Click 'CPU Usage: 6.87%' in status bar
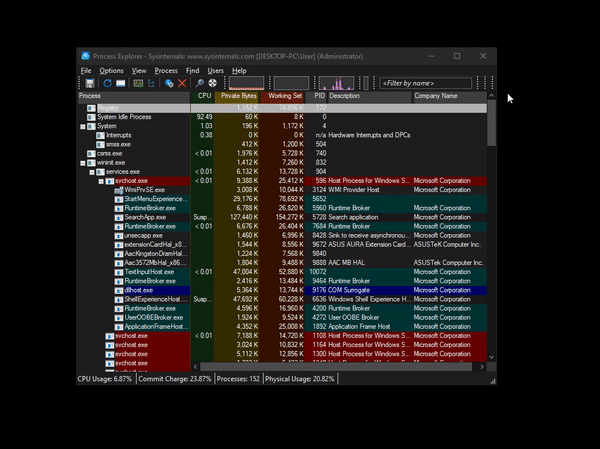 coord(104,379)
